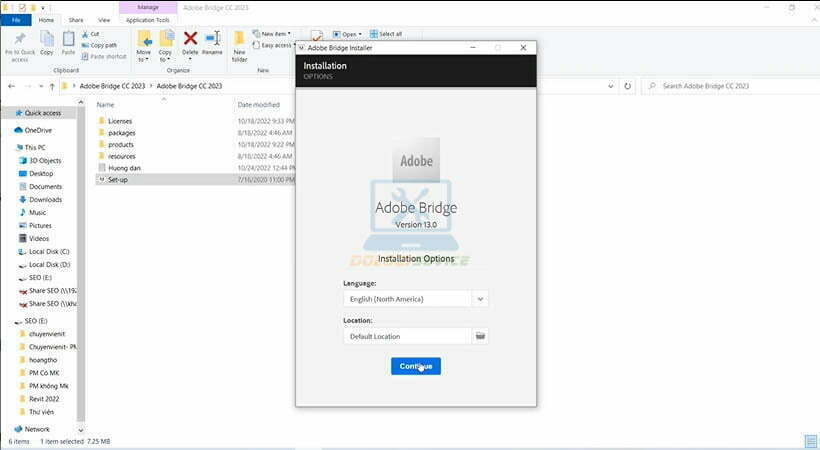Image resolution: width=820 pixels, height=450 pixels.
Task: Open the Language dropdown in installer
Action: [480, 299]
